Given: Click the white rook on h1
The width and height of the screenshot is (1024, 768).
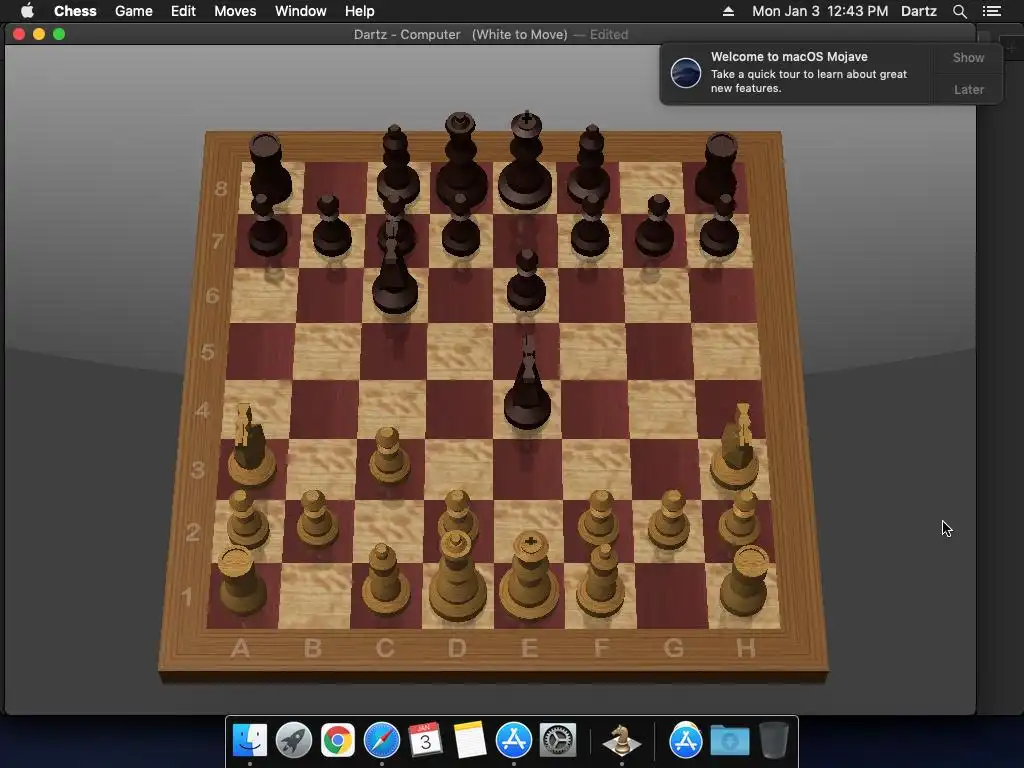Looking at the screenshot, I should click(x=745, y=582).
